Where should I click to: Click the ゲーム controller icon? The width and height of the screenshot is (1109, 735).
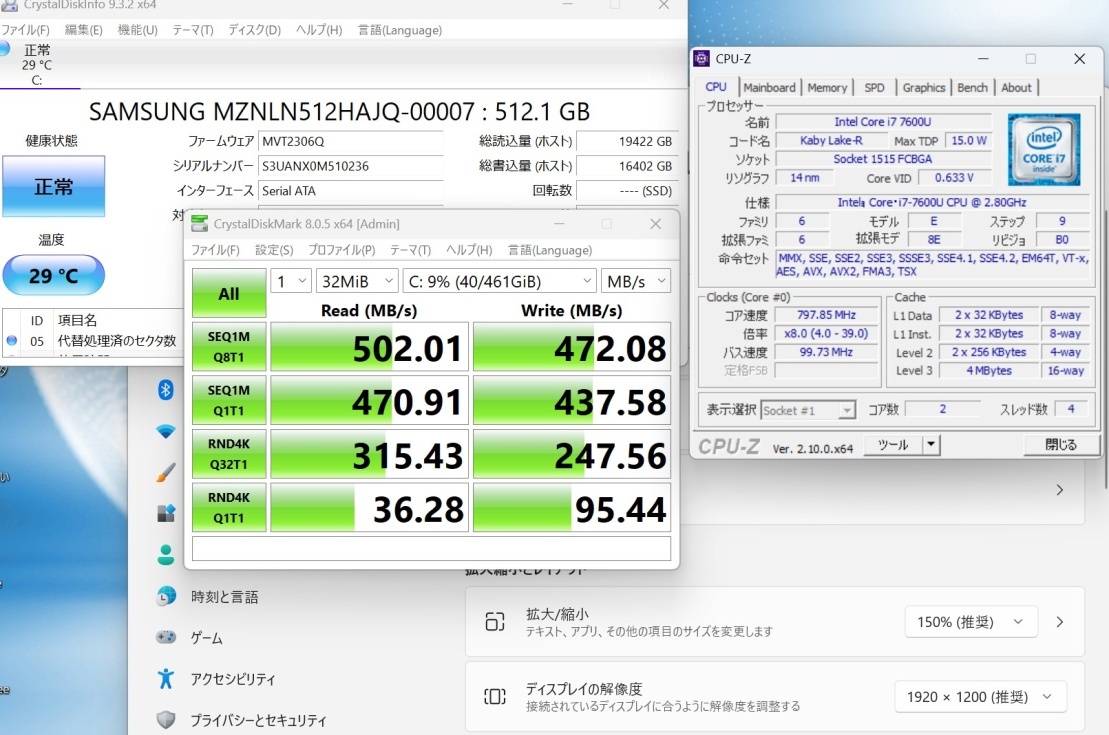click(x=166, y=637)
